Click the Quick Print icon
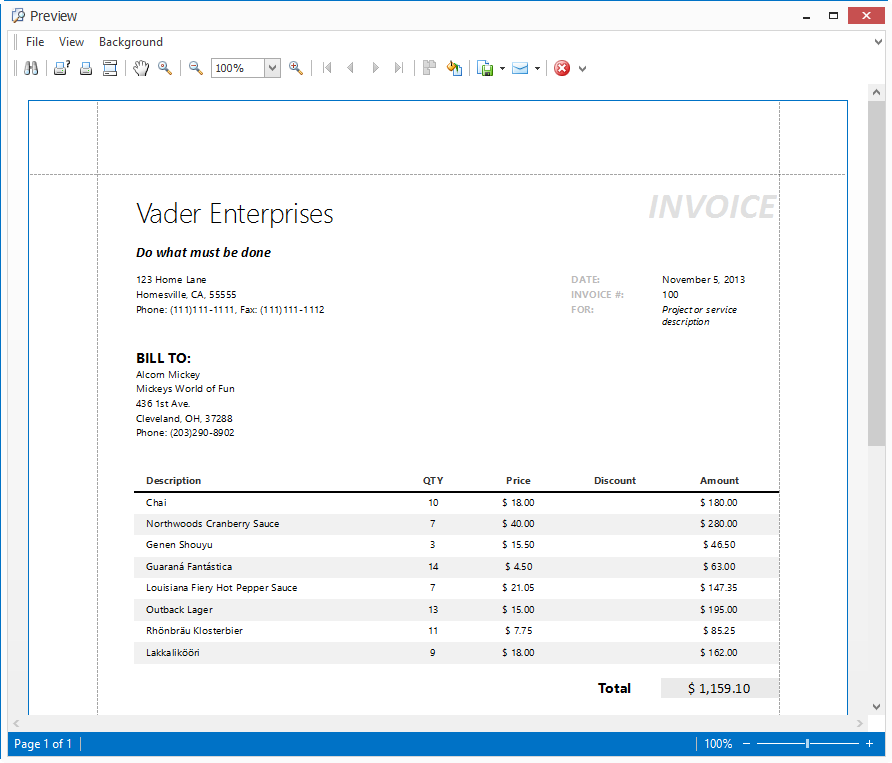 (x=86, y=68)
